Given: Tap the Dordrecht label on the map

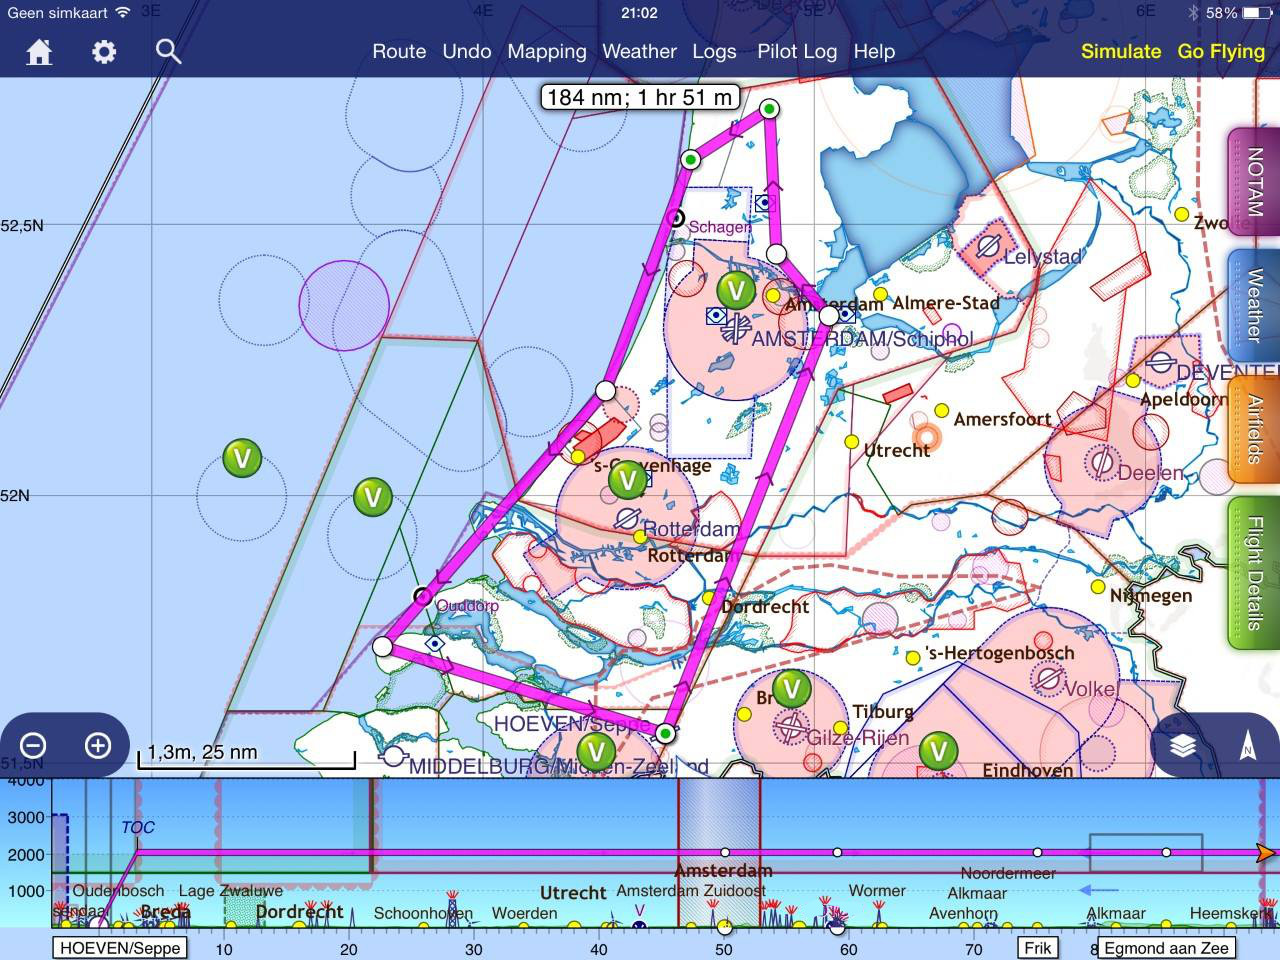Looking at the screenshot, I should 765,606.
